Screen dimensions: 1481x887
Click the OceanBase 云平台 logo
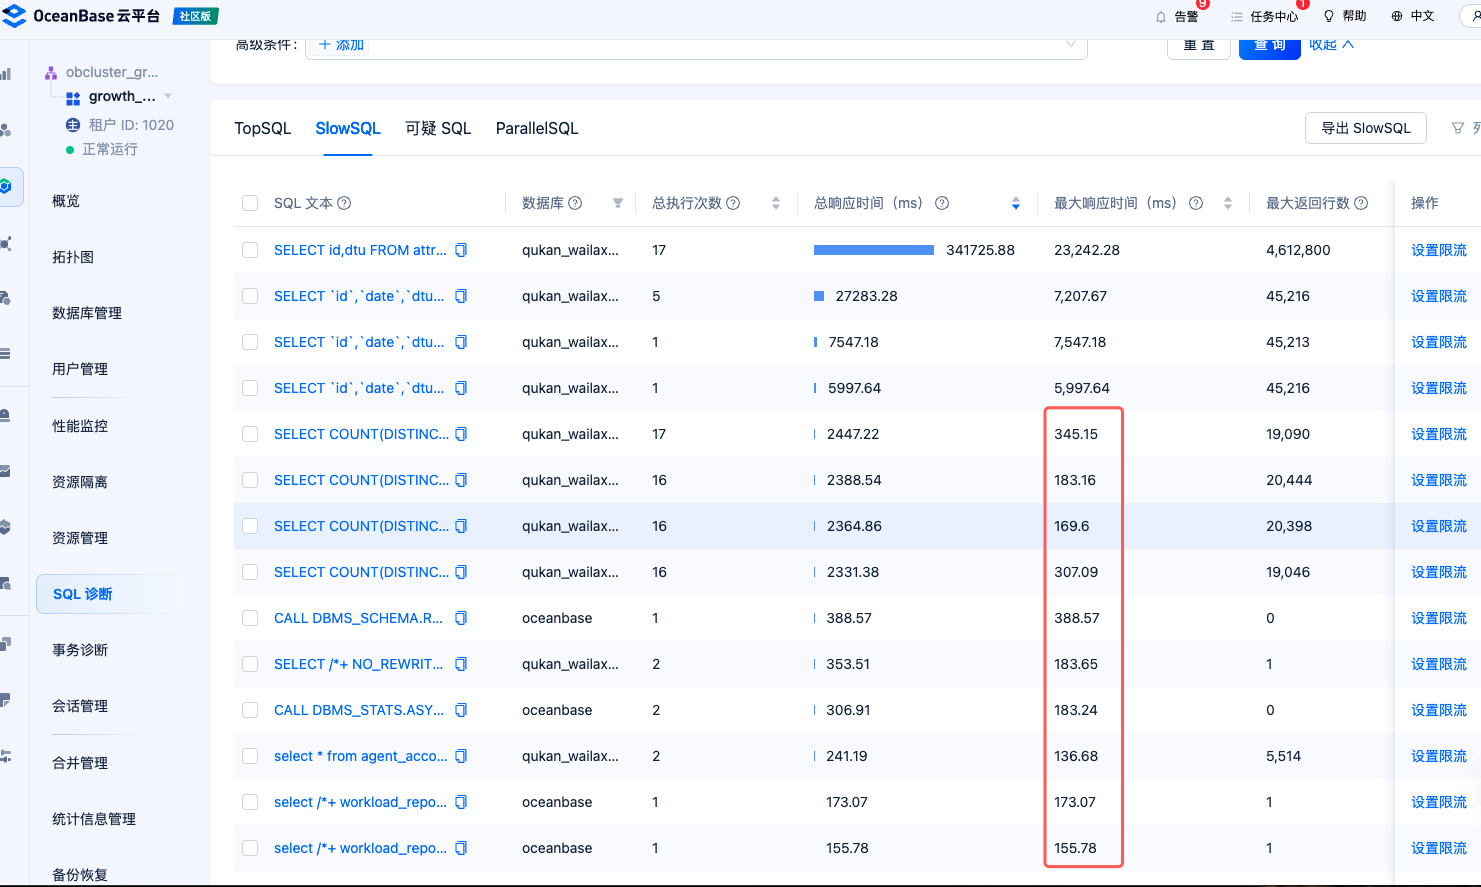[x=82, y=16]
